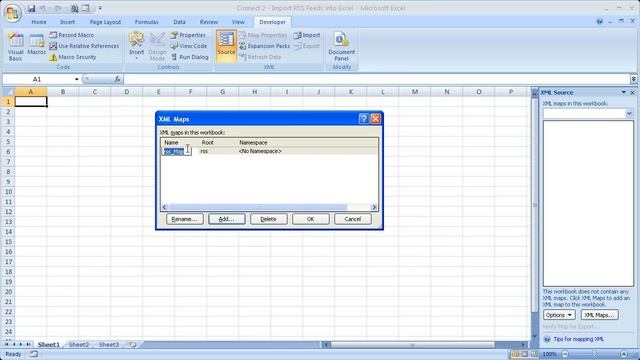The width and height of the screenshot is (640, 360).
Task: Open XML Source pane menu arrow
Action: tap(624, 93)
